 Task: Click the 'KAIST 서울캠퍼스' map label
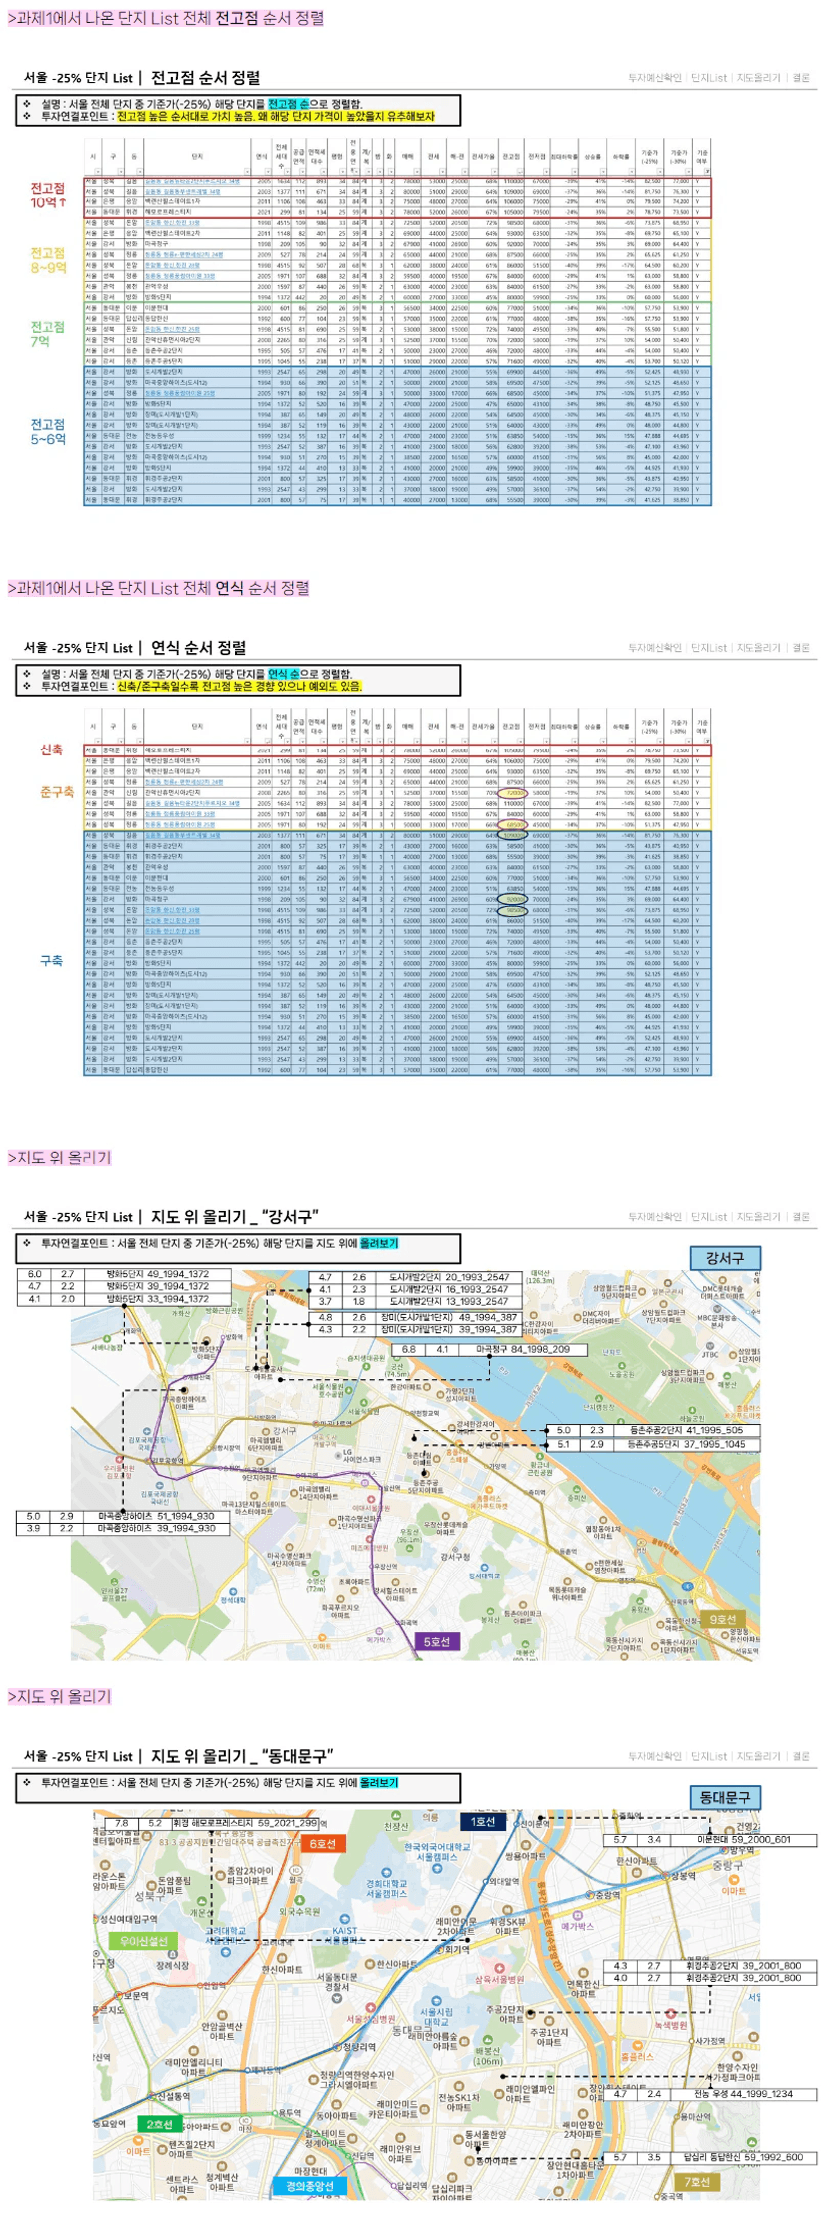pyautogui.click(x=345, y=1935)
